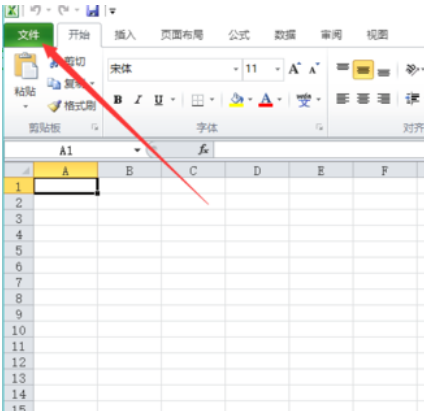Open the 数据 (Data) tab
This screenshot has width=424, height=411.
click(285, 35)
